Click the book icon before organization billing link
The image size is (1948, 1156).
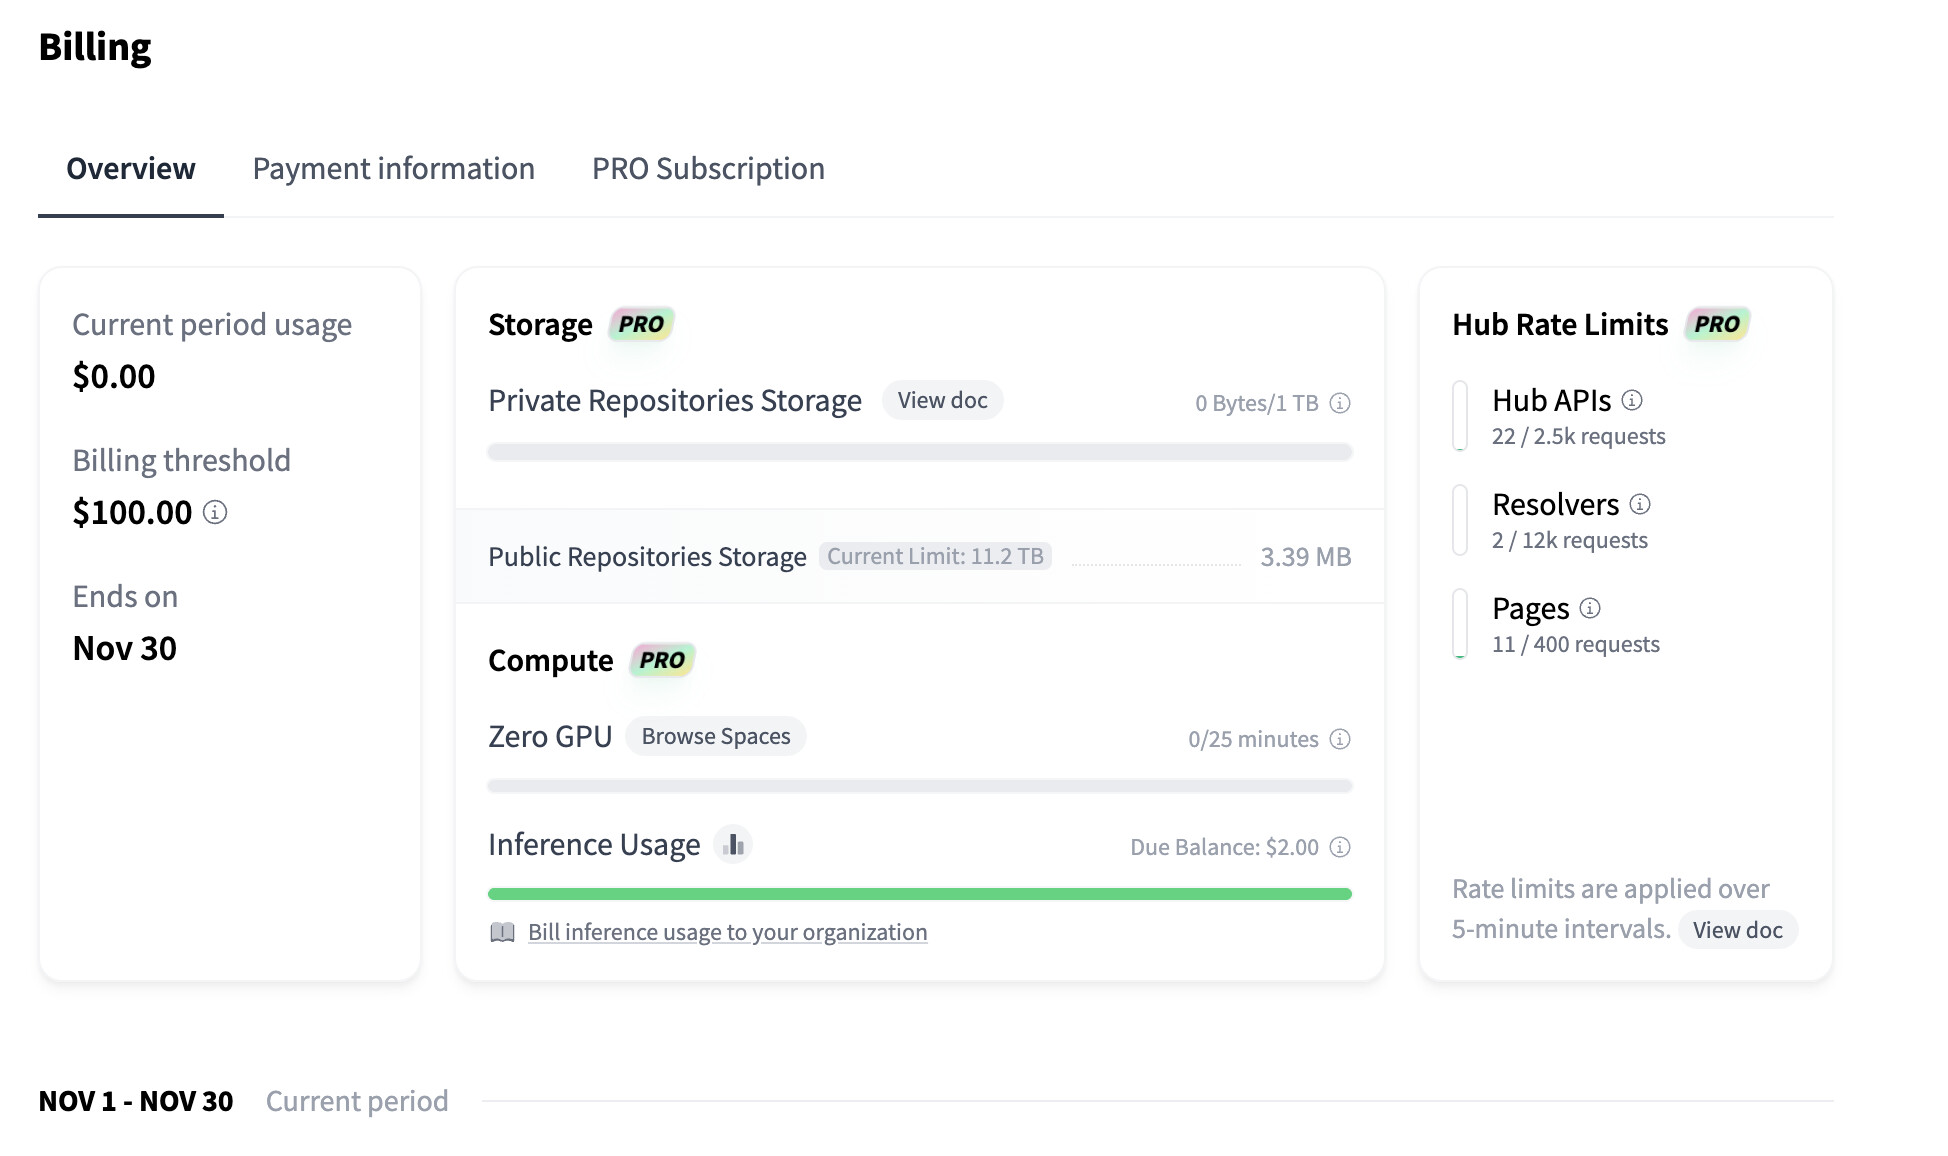click(502, 933)
